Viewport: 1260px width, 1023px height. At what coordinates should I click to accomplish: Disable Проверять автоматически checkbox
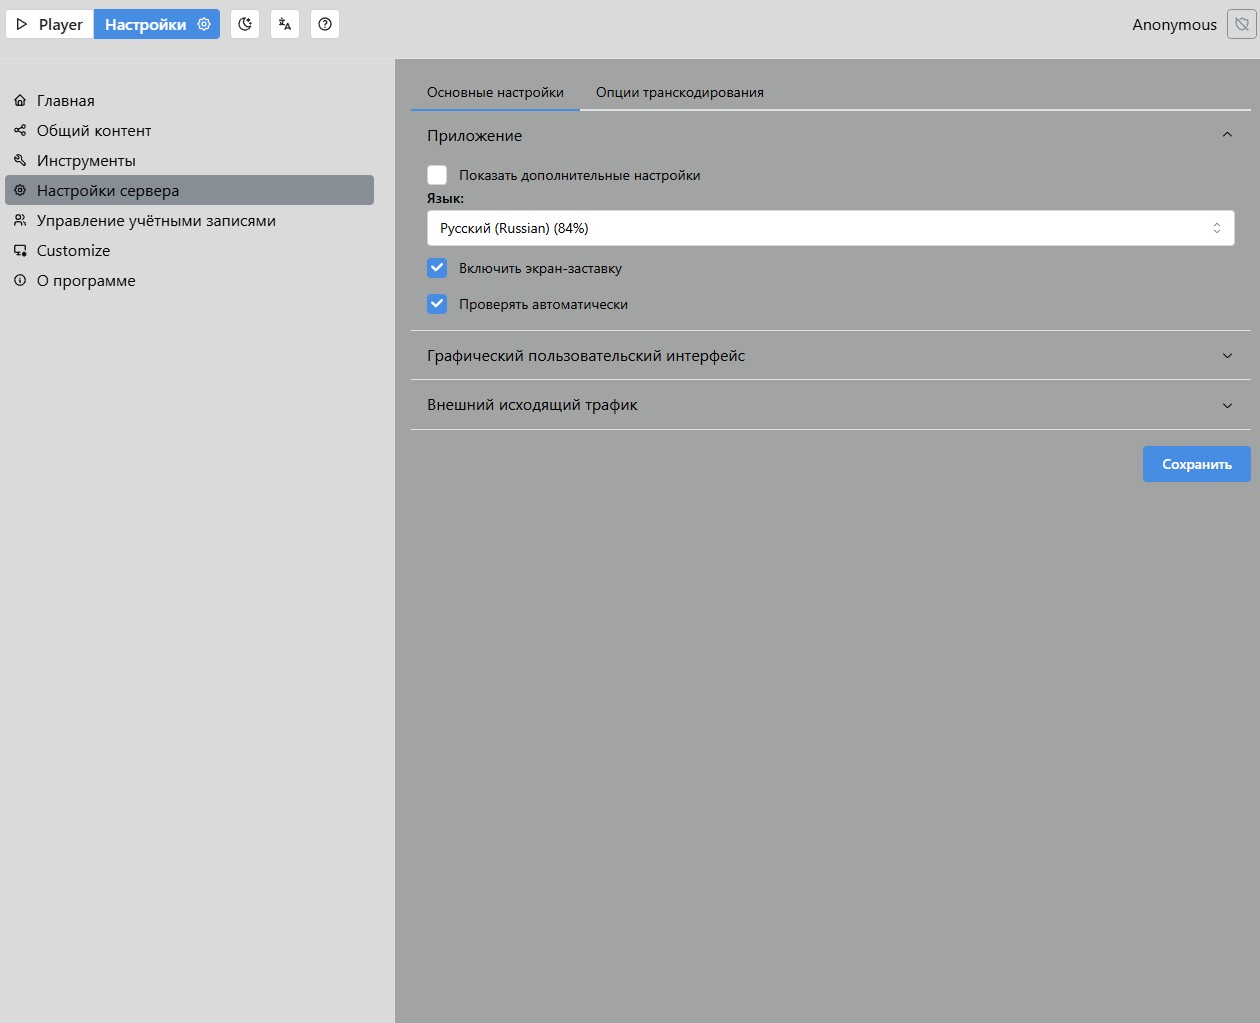437,304
